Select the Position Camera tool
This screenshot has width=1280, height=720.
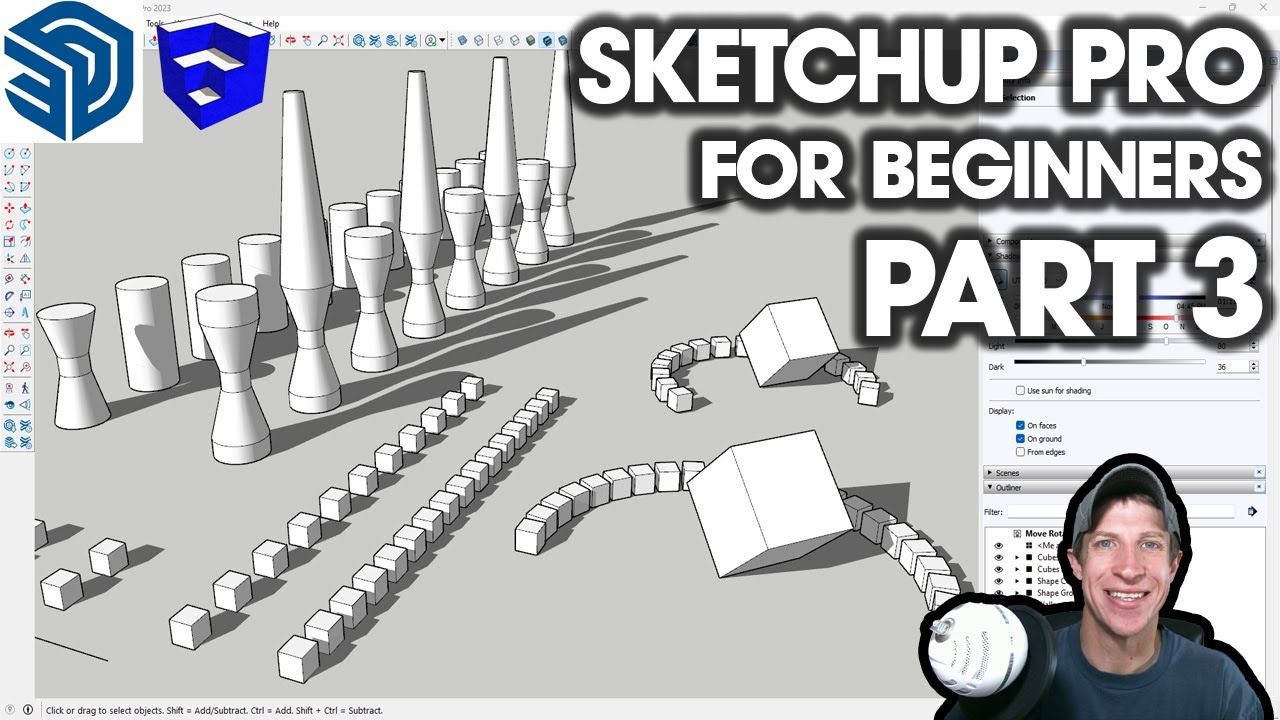coord(9,388)
